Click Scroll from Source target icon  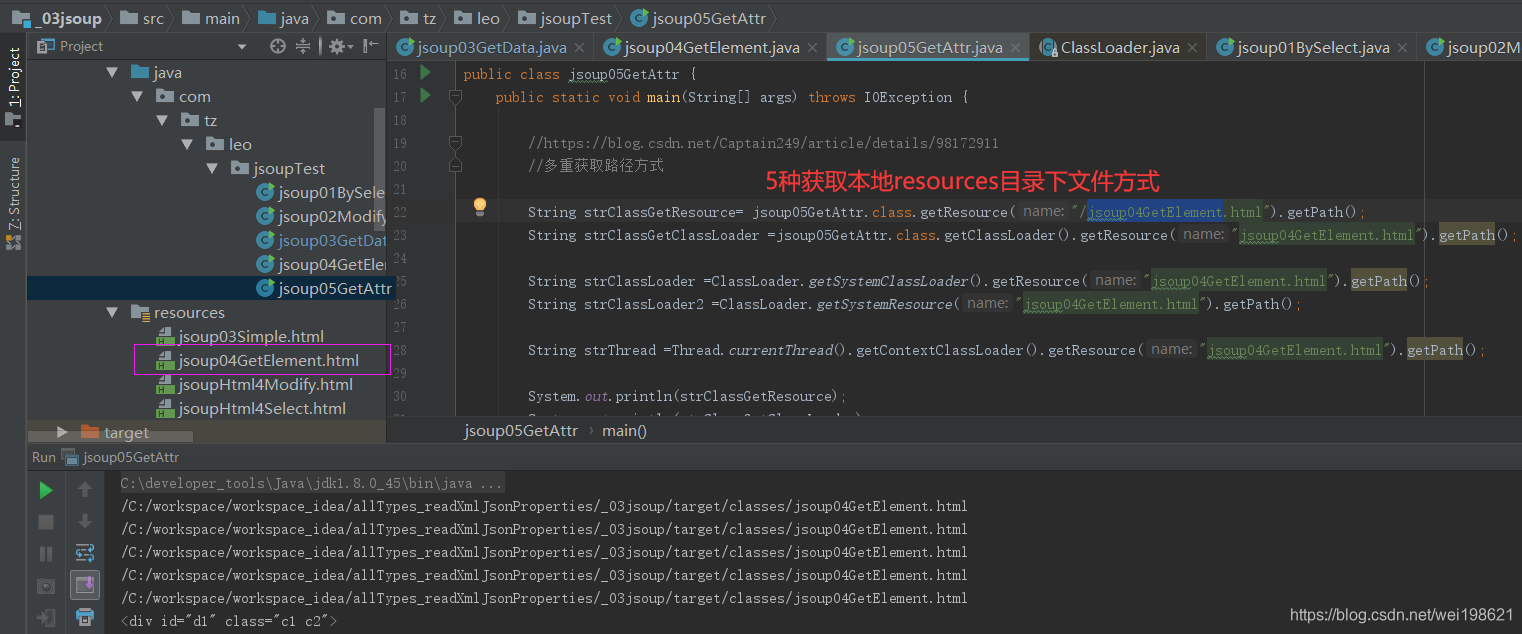pyautogui.click(x=278, y=46)
